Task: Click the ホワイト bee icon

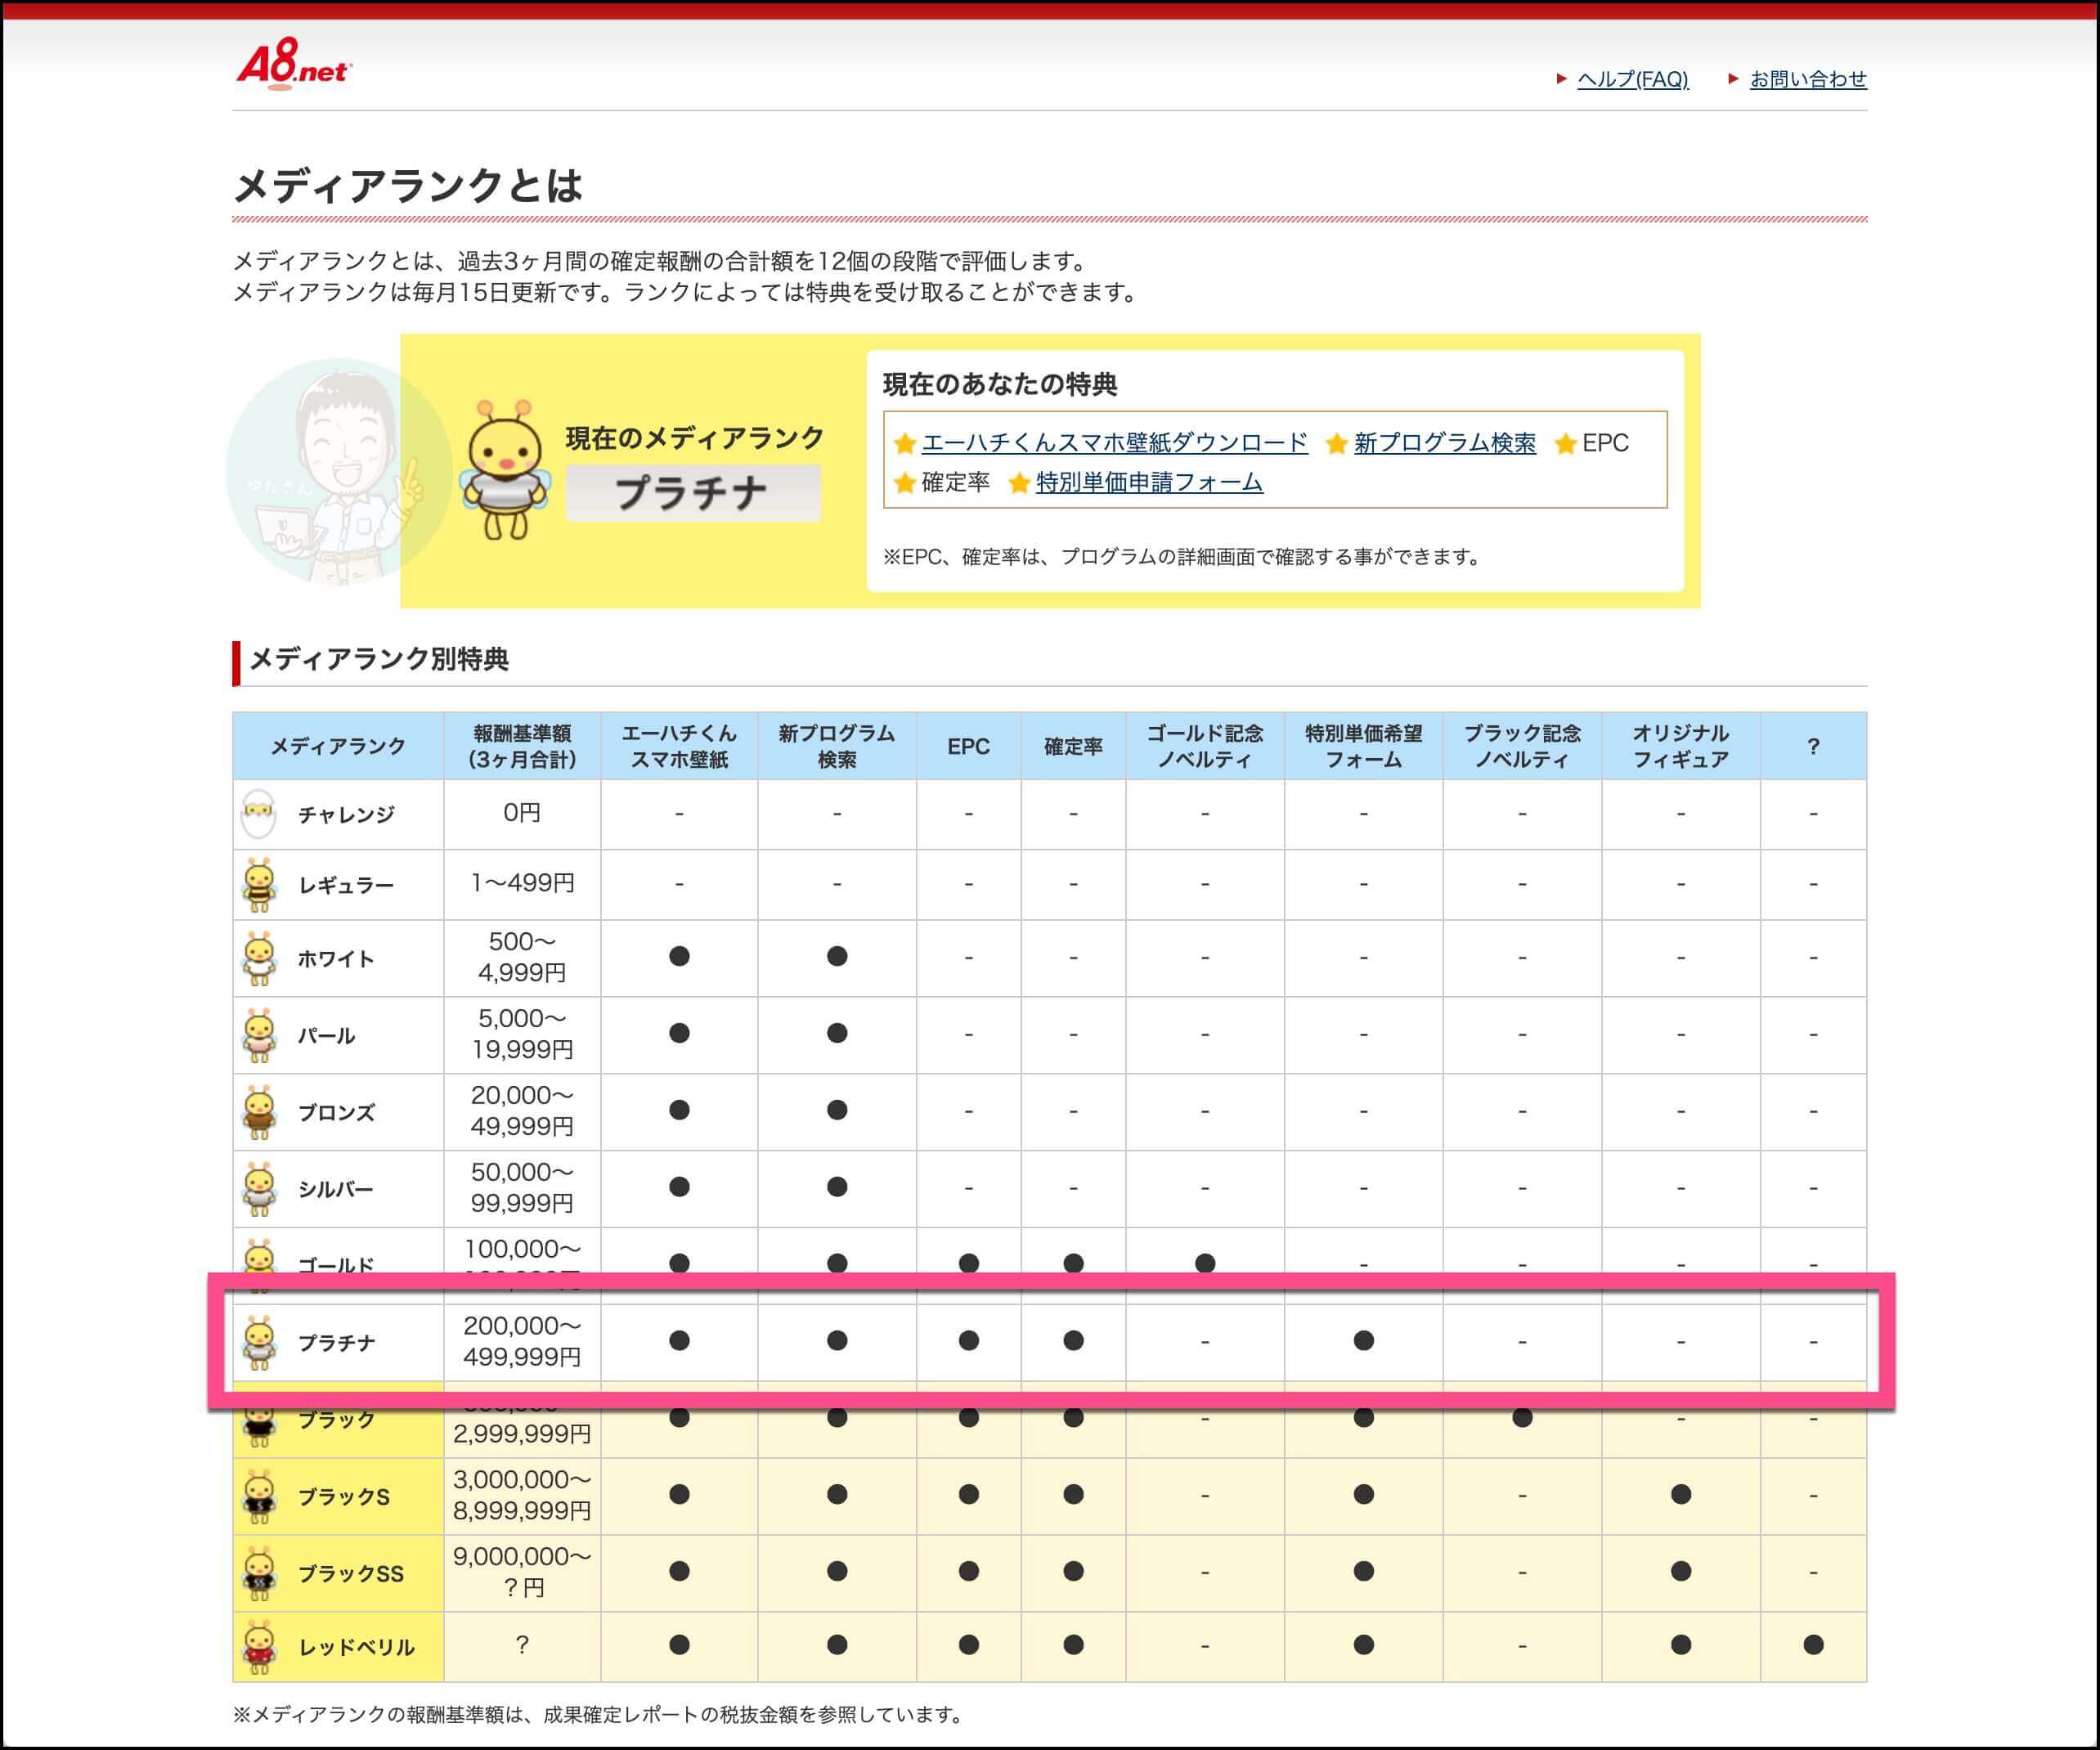Action: coord(259,958)
